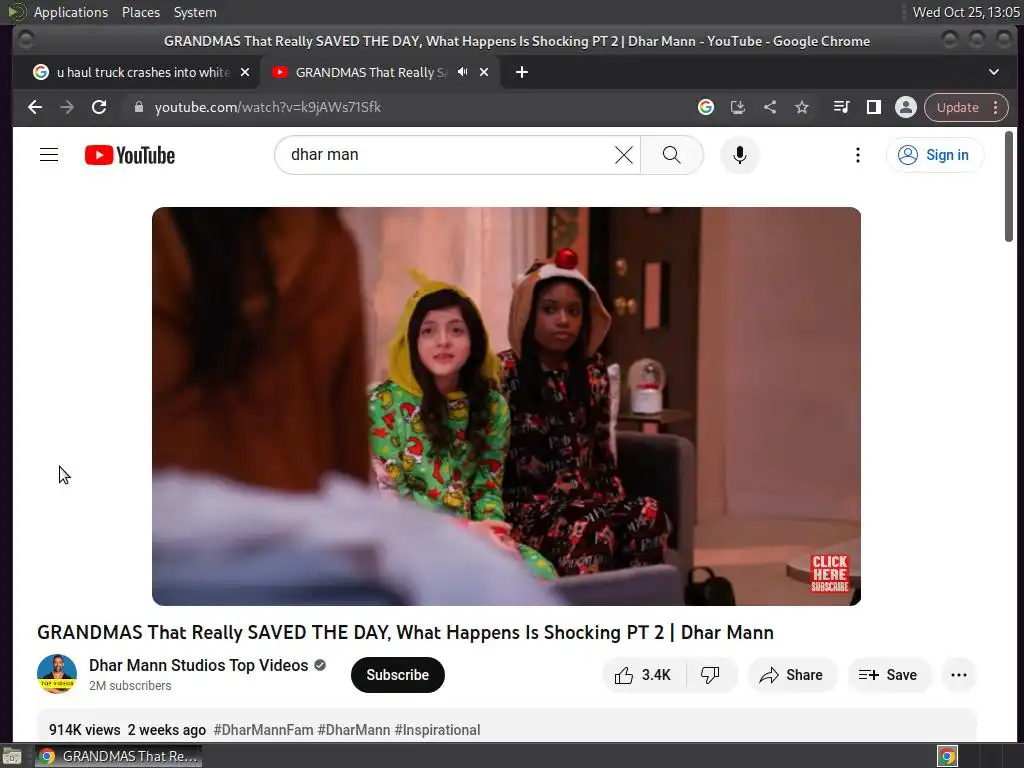Click the video title text
This screenshot has width=1024, height=768.
405,632
